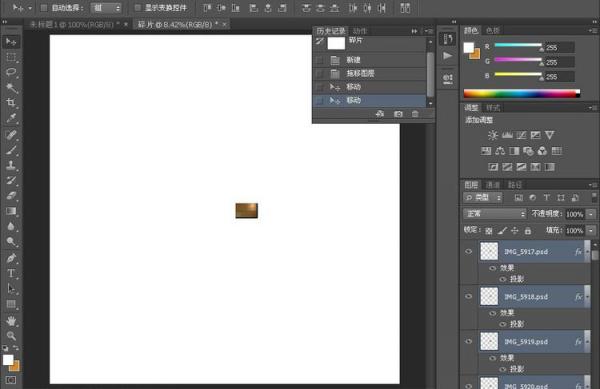The width and height of the screenshot is (600, 389).
Task: Enable the auto-select checkbox in options bar
Action: pyautogui.click(x=44, y=8)
